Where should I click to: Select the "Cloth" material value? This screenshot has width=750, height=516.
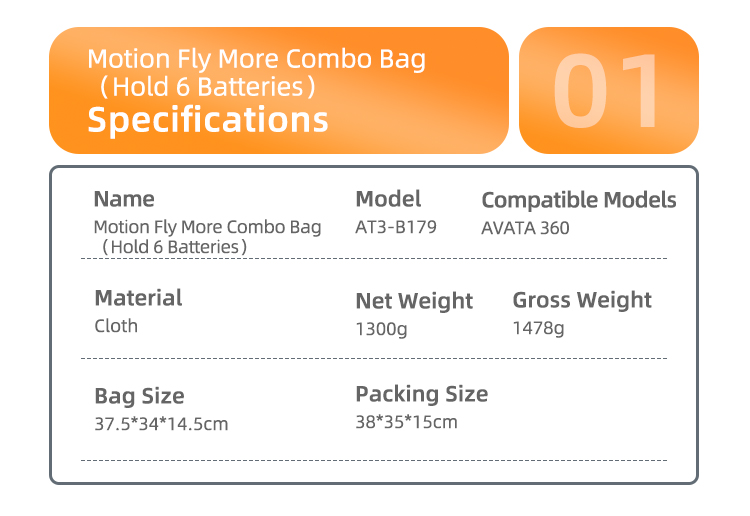tap(116, 326)
